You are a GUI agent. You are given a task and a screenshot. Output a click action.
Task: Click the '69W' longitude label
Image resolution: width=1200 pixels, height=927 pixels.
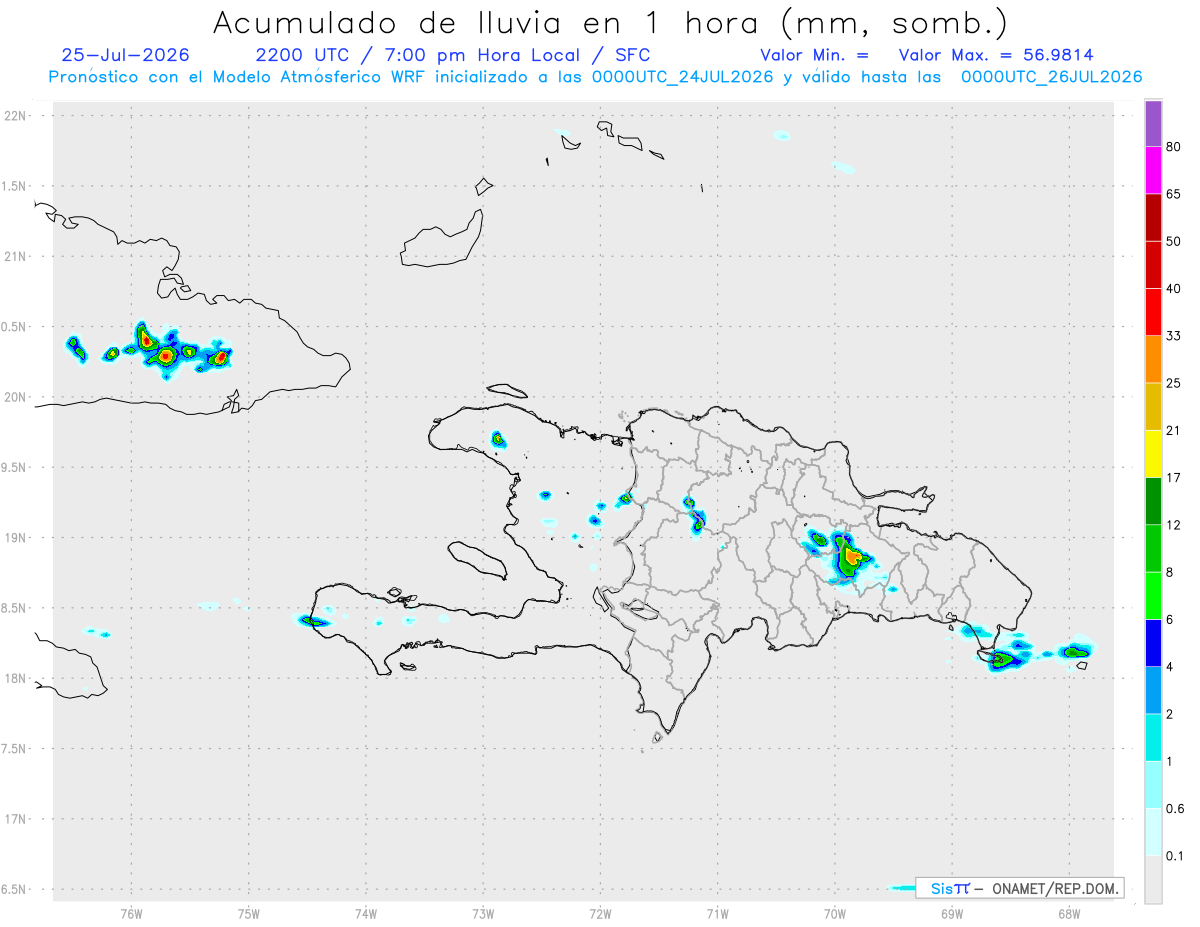951,914
